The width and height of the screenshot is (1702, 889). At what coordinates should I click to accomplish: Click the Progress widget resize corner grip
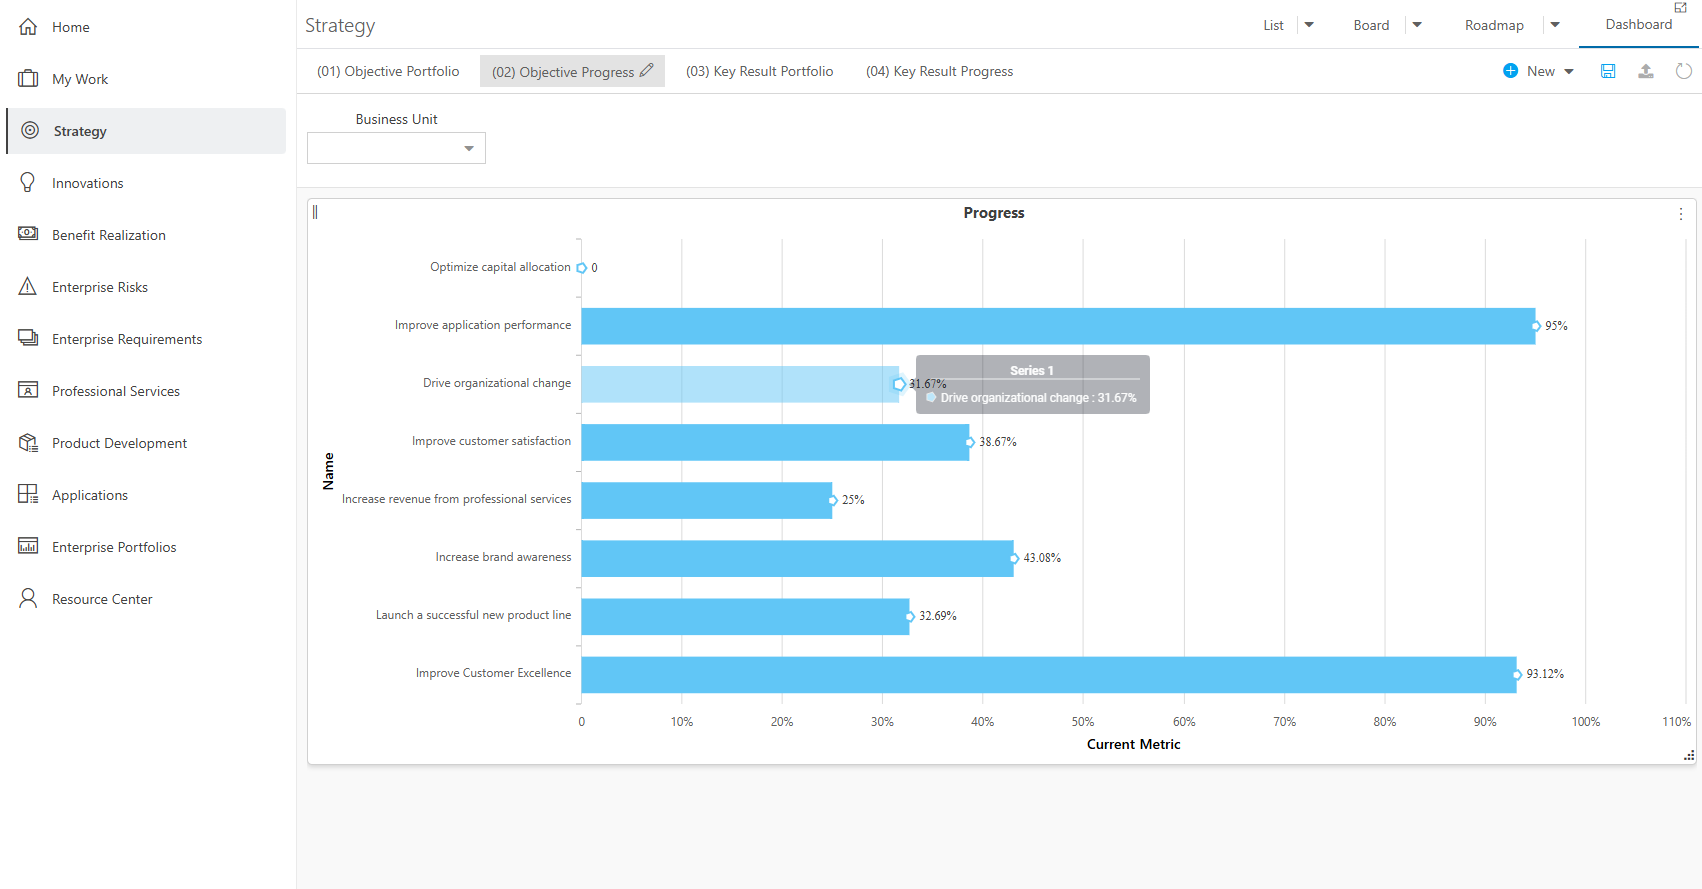coord(1689,756)
